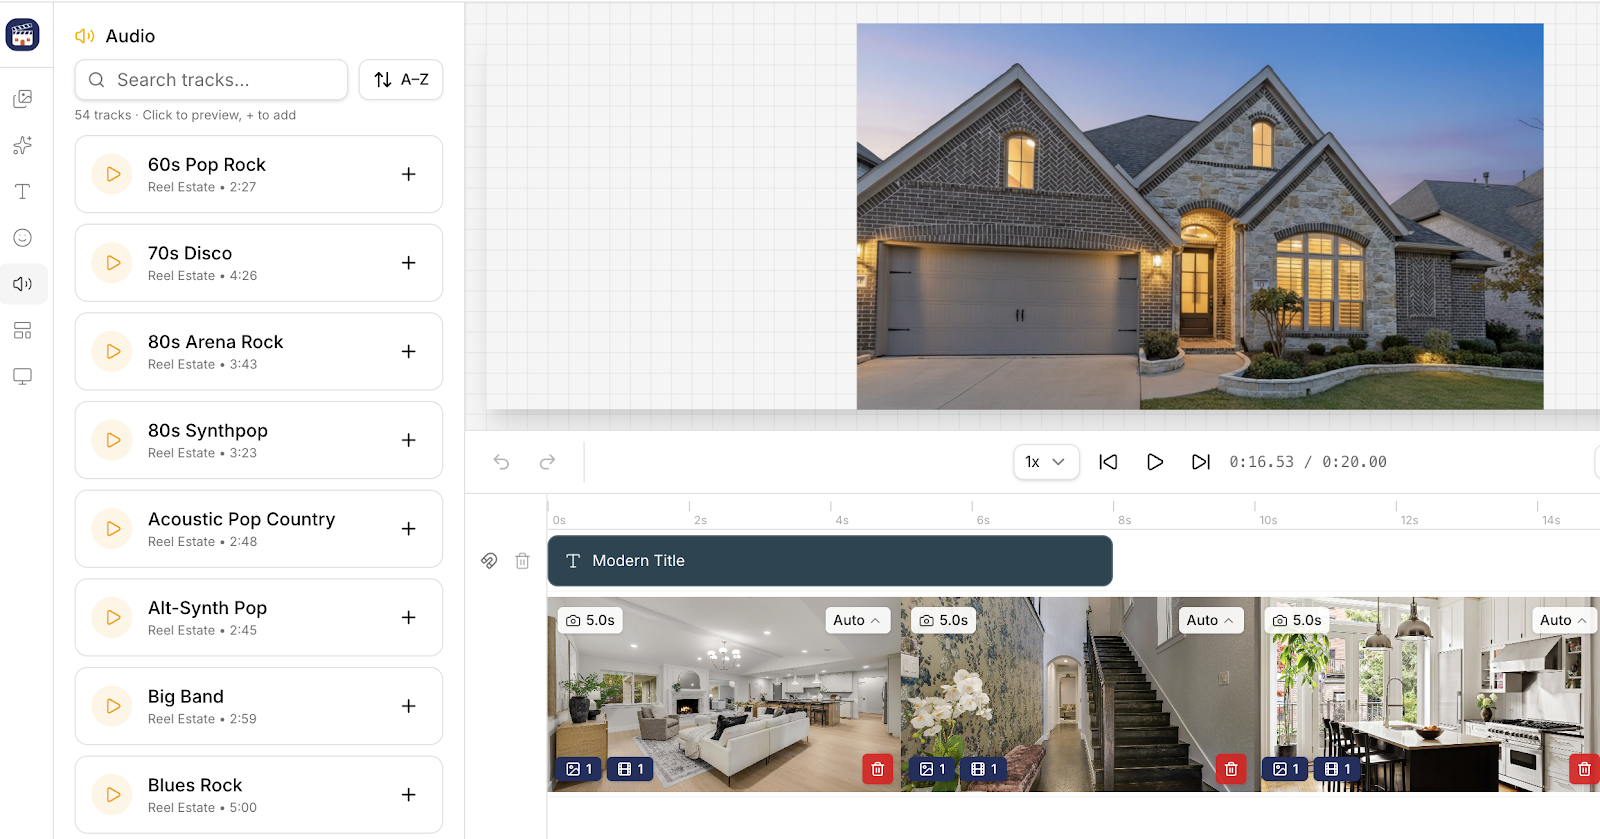The image size is (1600, 839).
Task: Preview the Big Band track
Action: pyautogui.click(x=113, y=706)
